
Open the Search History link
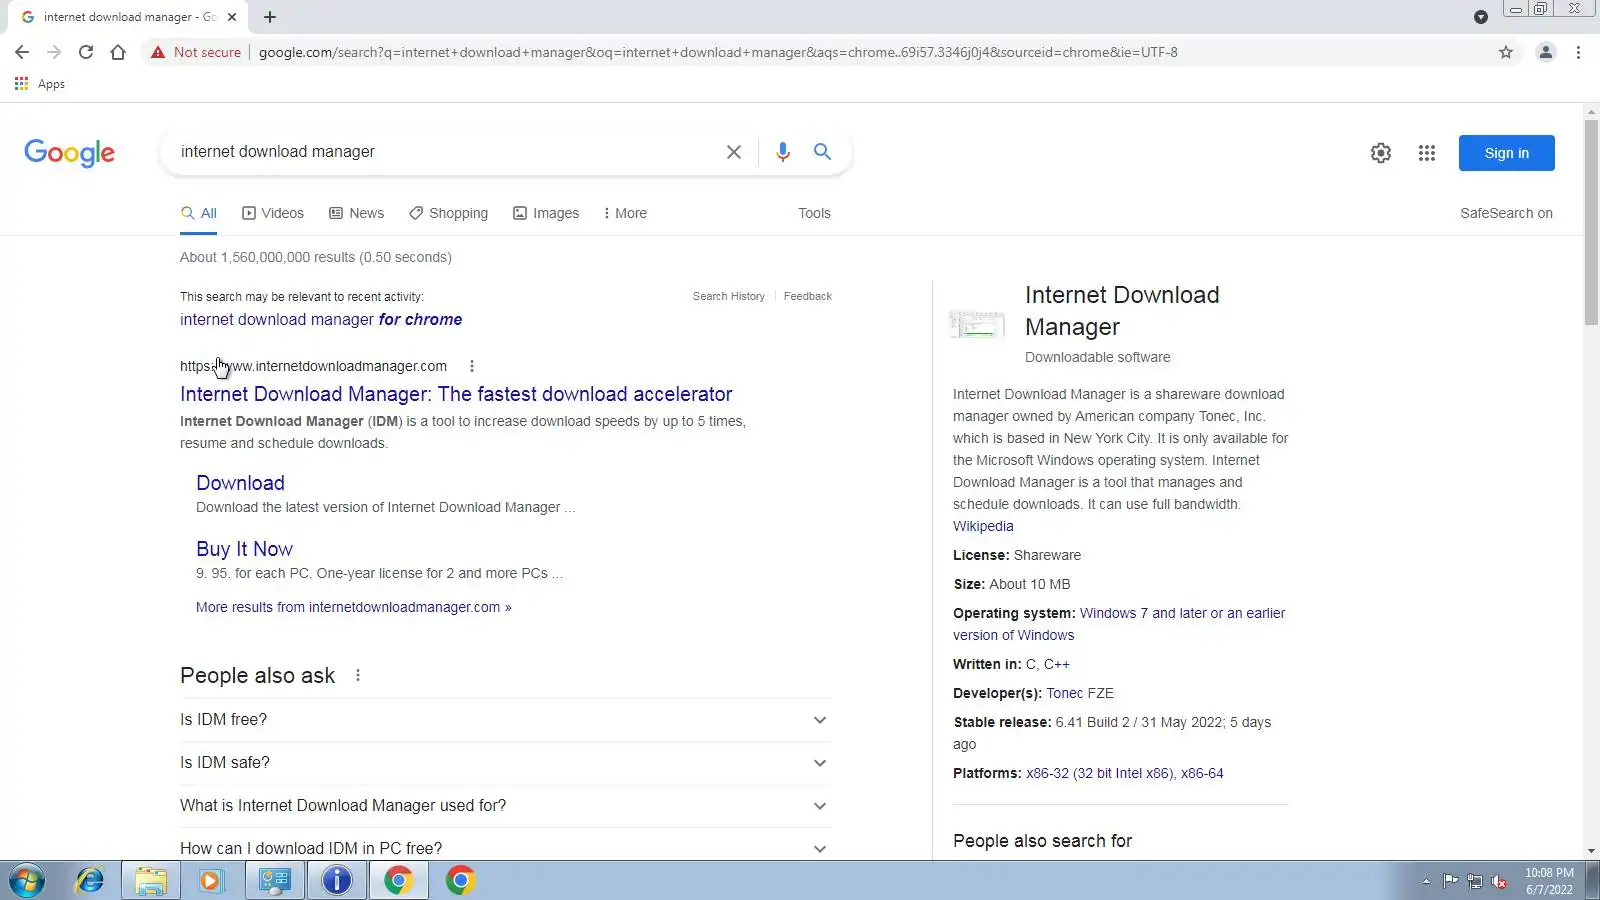point(729,296)
